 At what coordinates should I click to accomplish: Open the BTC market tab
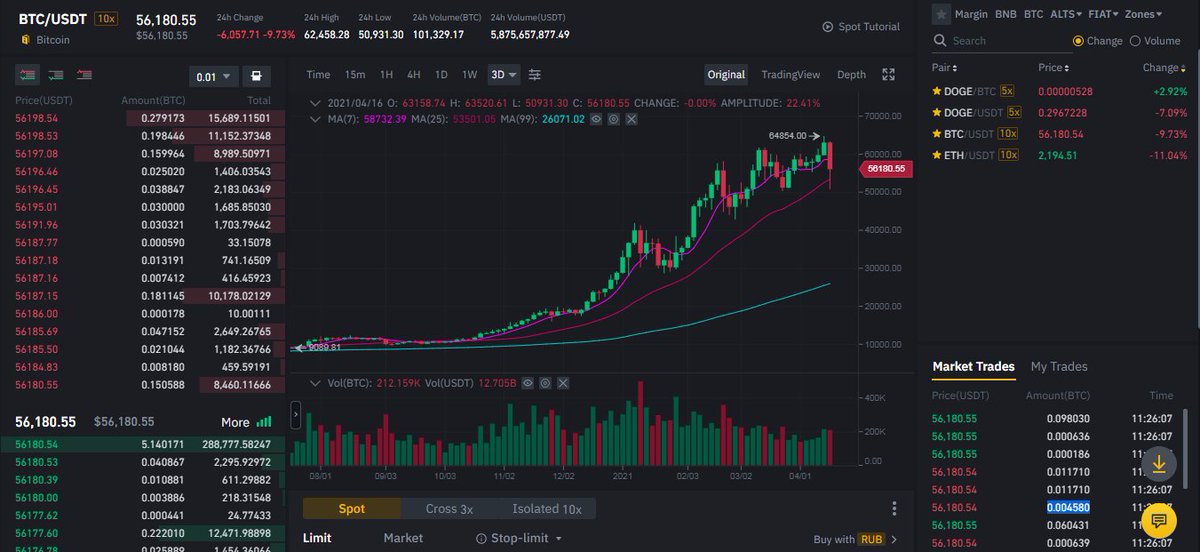point(1034,14)
